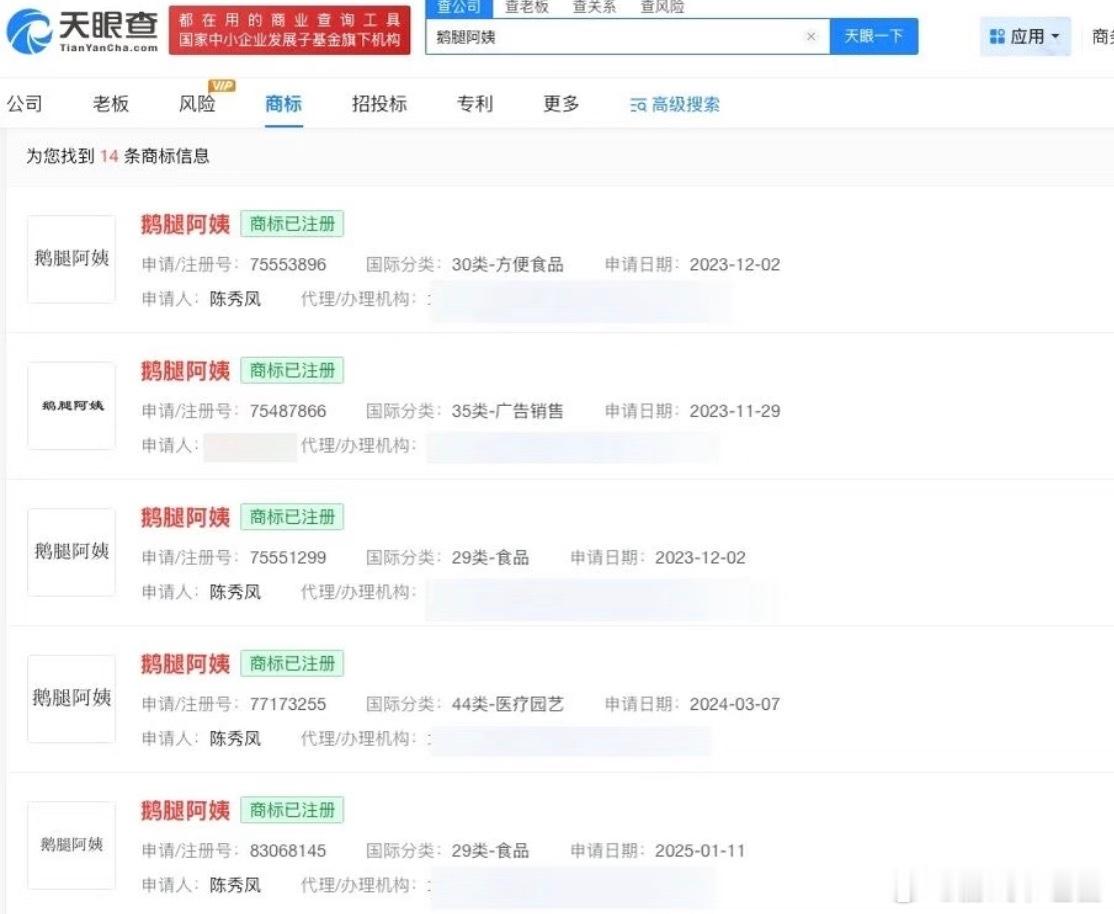Open the 风险 VIP results tab
This screenshot has width=1114, height=914.
(198, 102)
